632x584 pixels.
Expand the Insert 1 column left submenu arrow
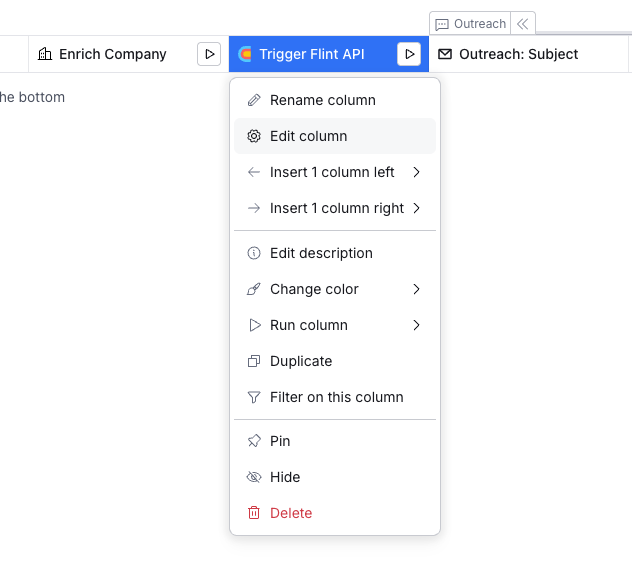(x=416, y=172)
